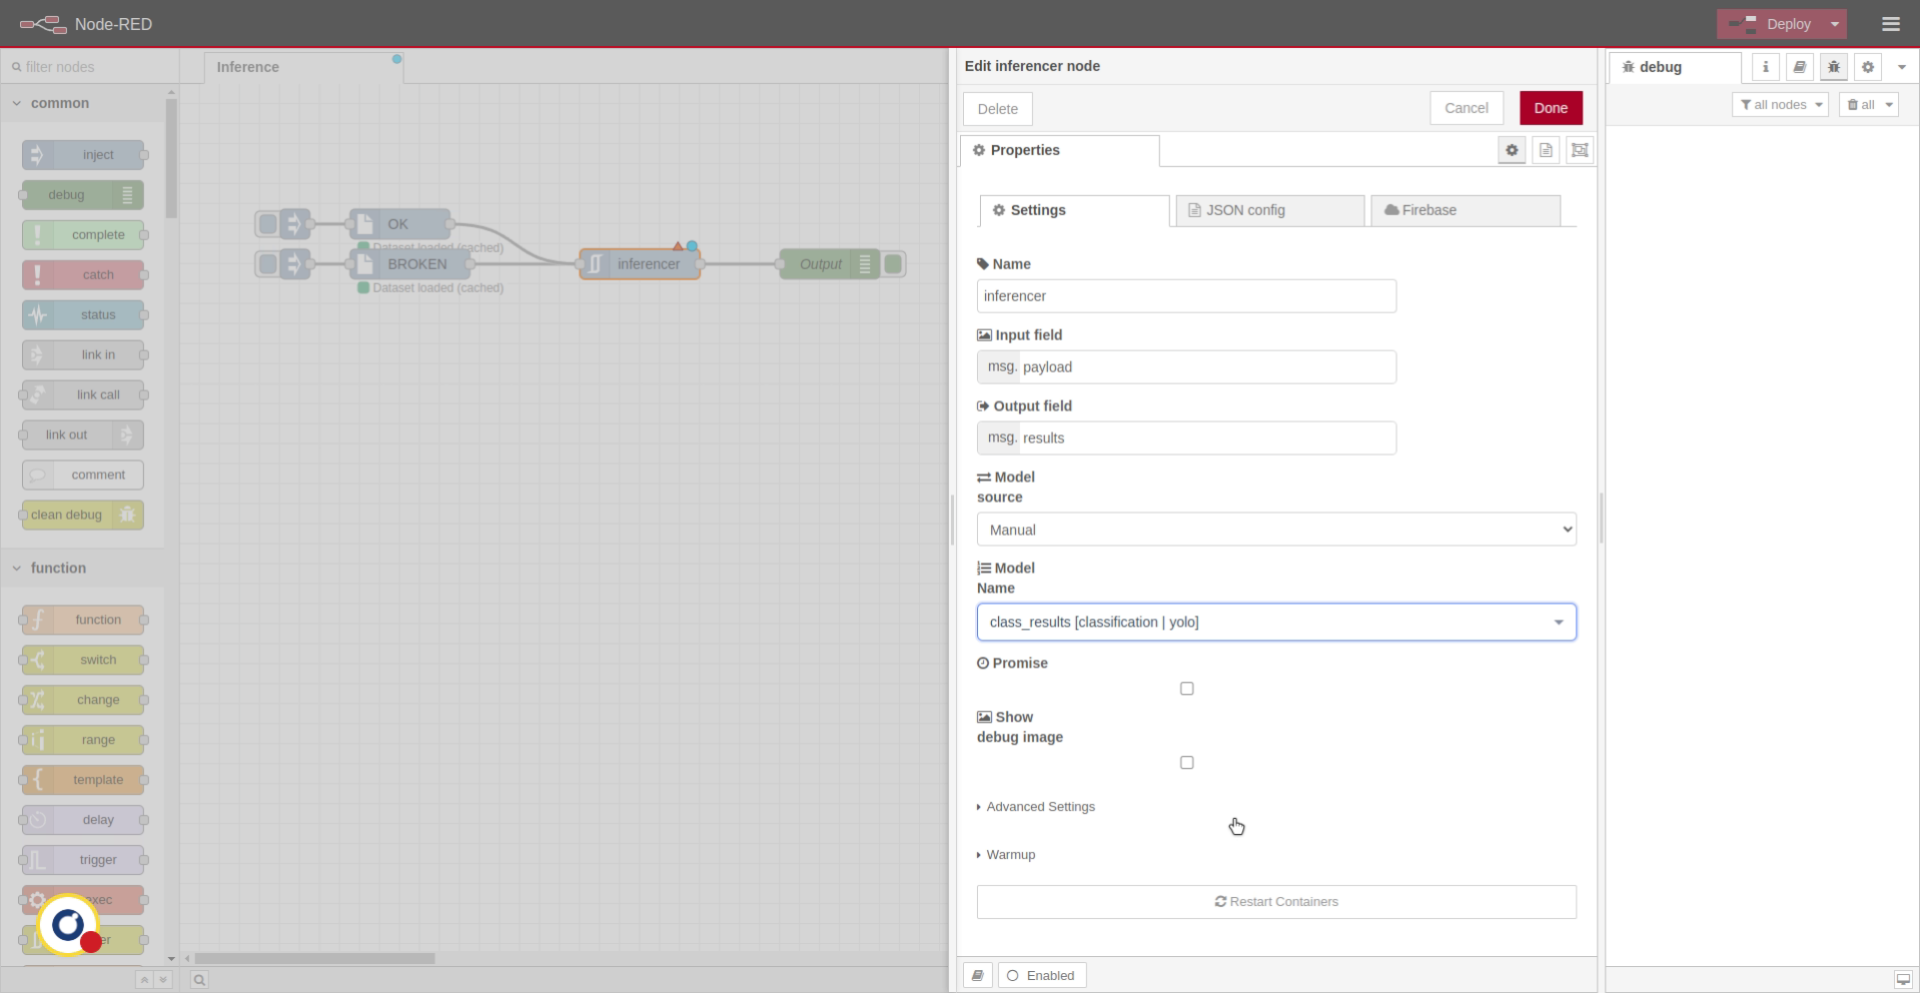This screenshot has width=1920, height=993.
Task: Toggle the Enabled node state button
Action: (1041, 975)
